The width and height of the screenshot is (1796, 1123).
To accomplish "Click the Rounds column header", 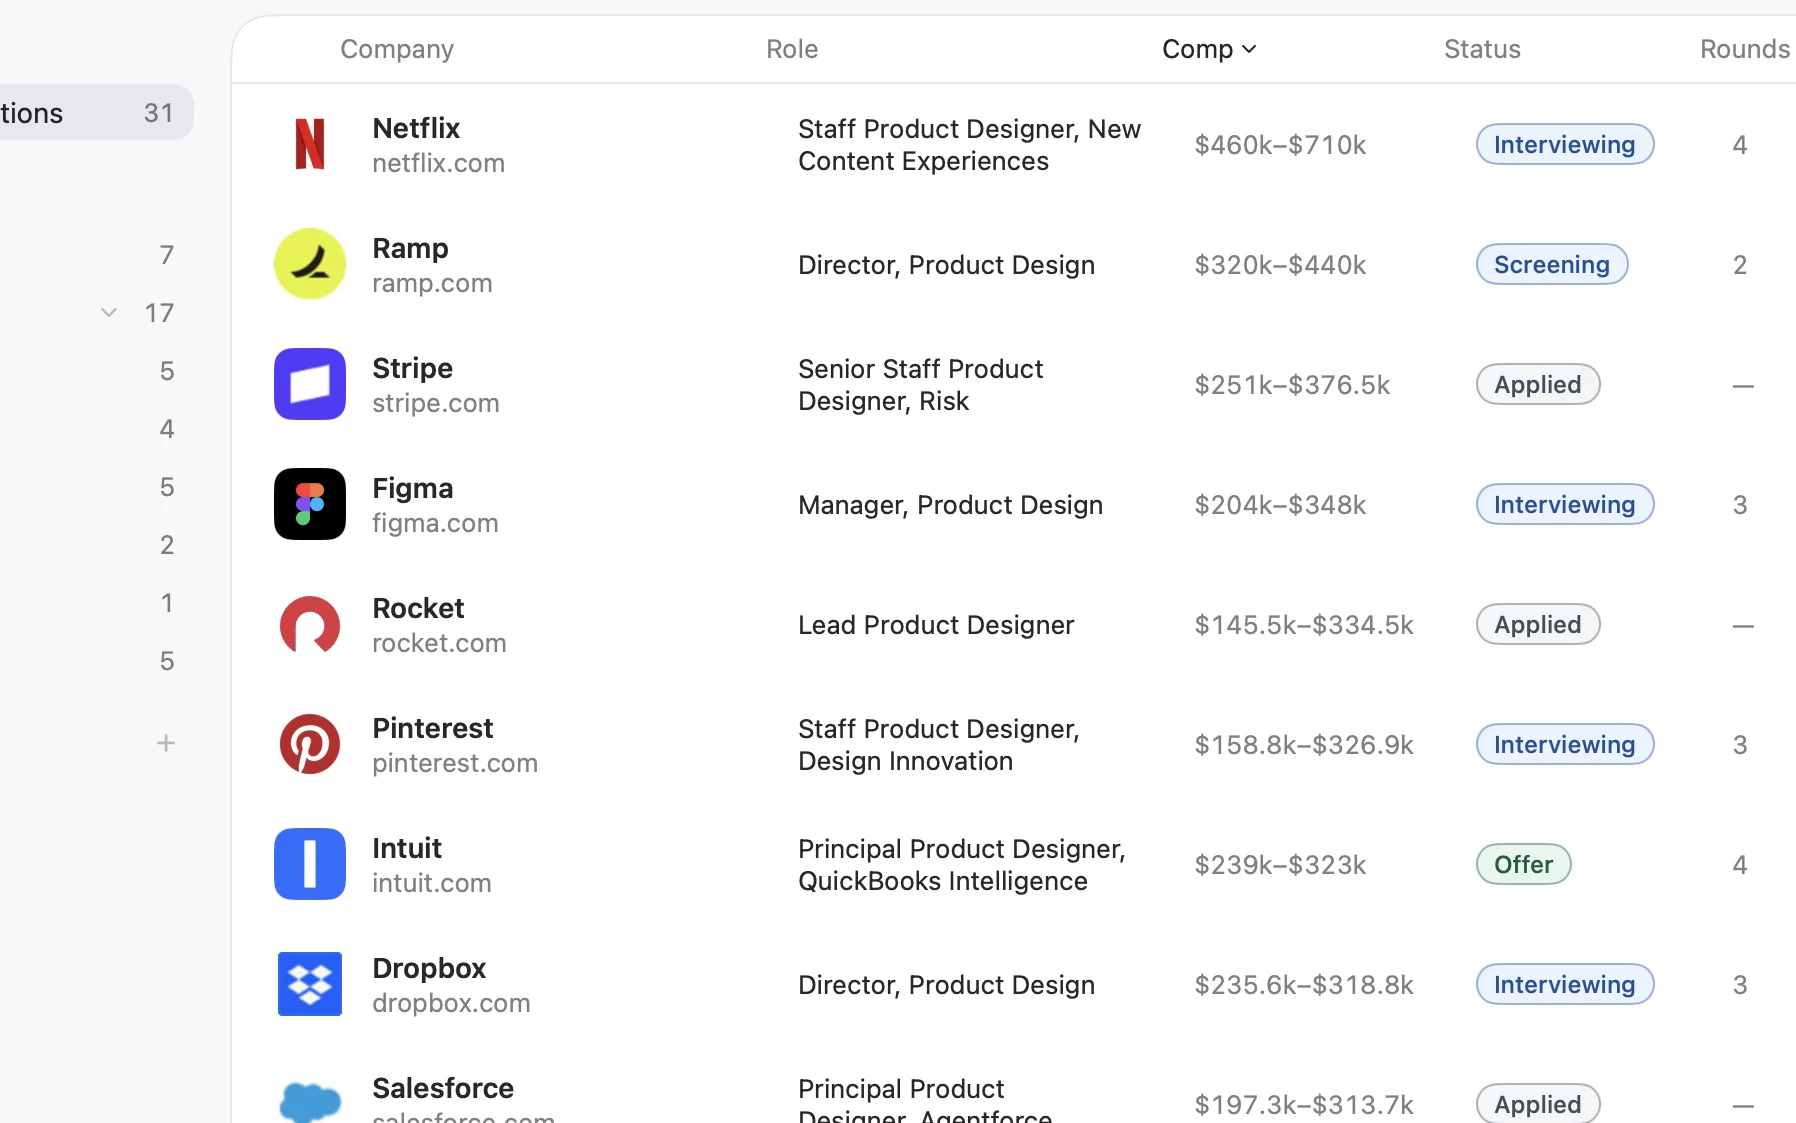I will [1745, 49].
